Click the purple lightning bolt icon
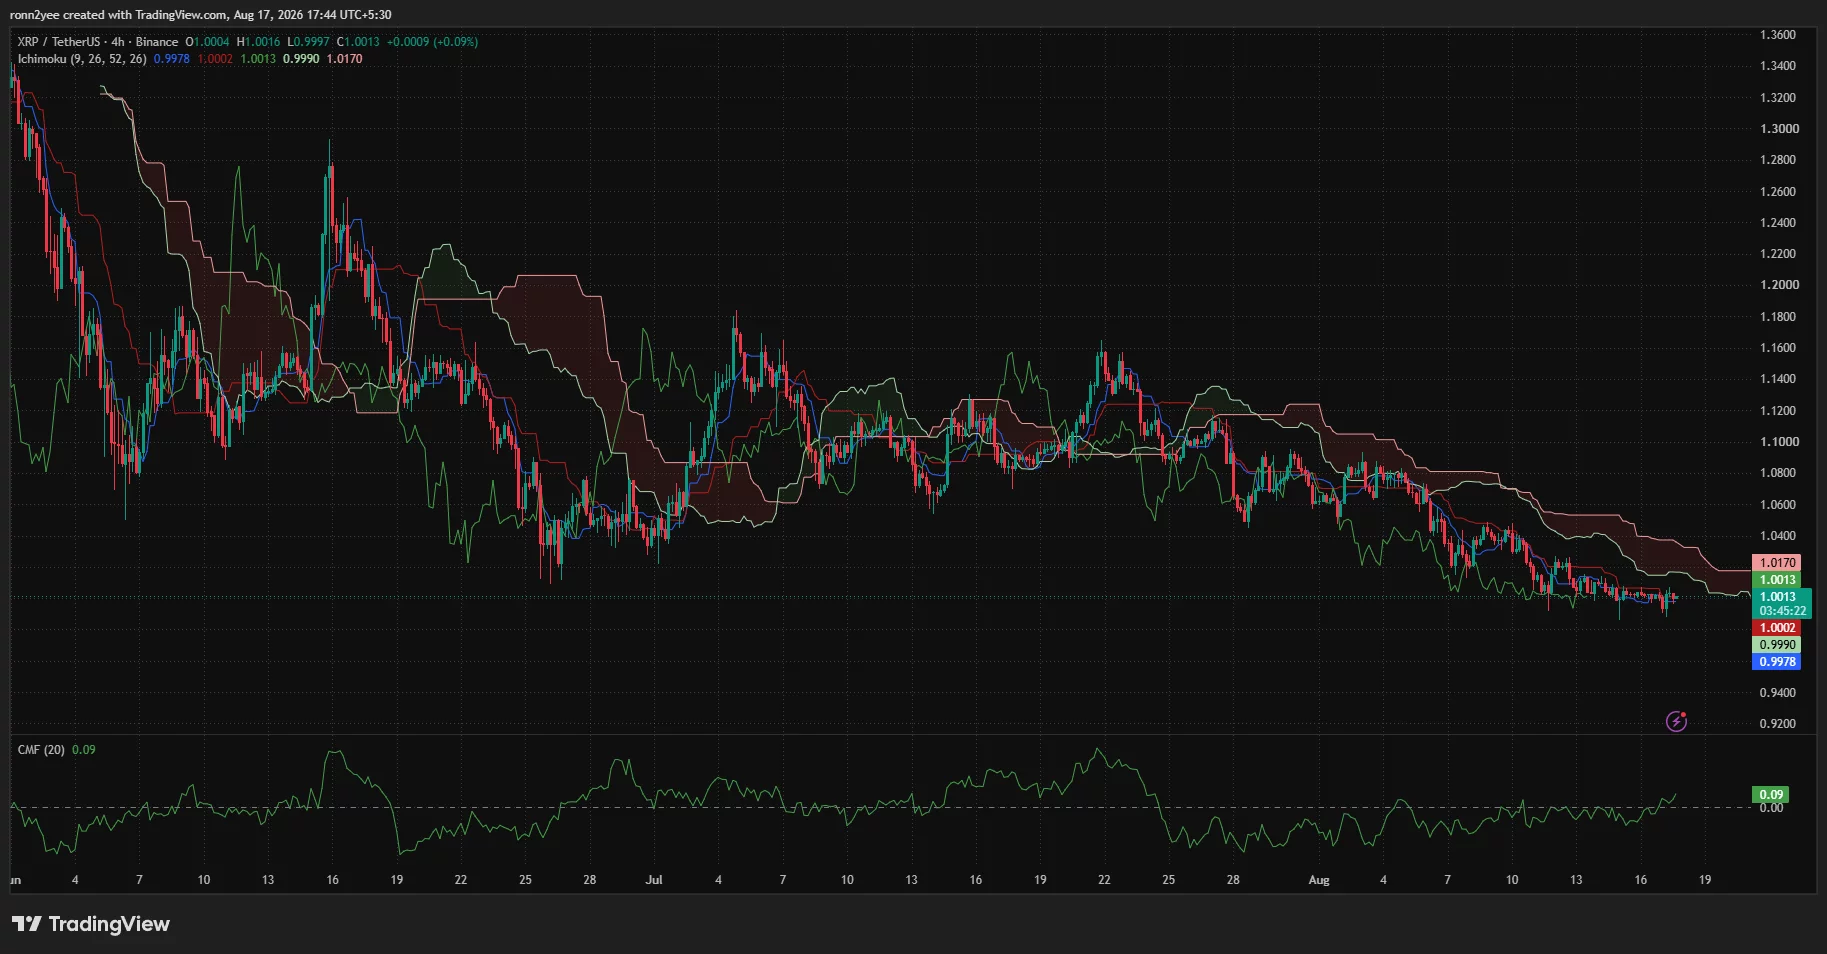1827x954 pixels. [1676, 721]
